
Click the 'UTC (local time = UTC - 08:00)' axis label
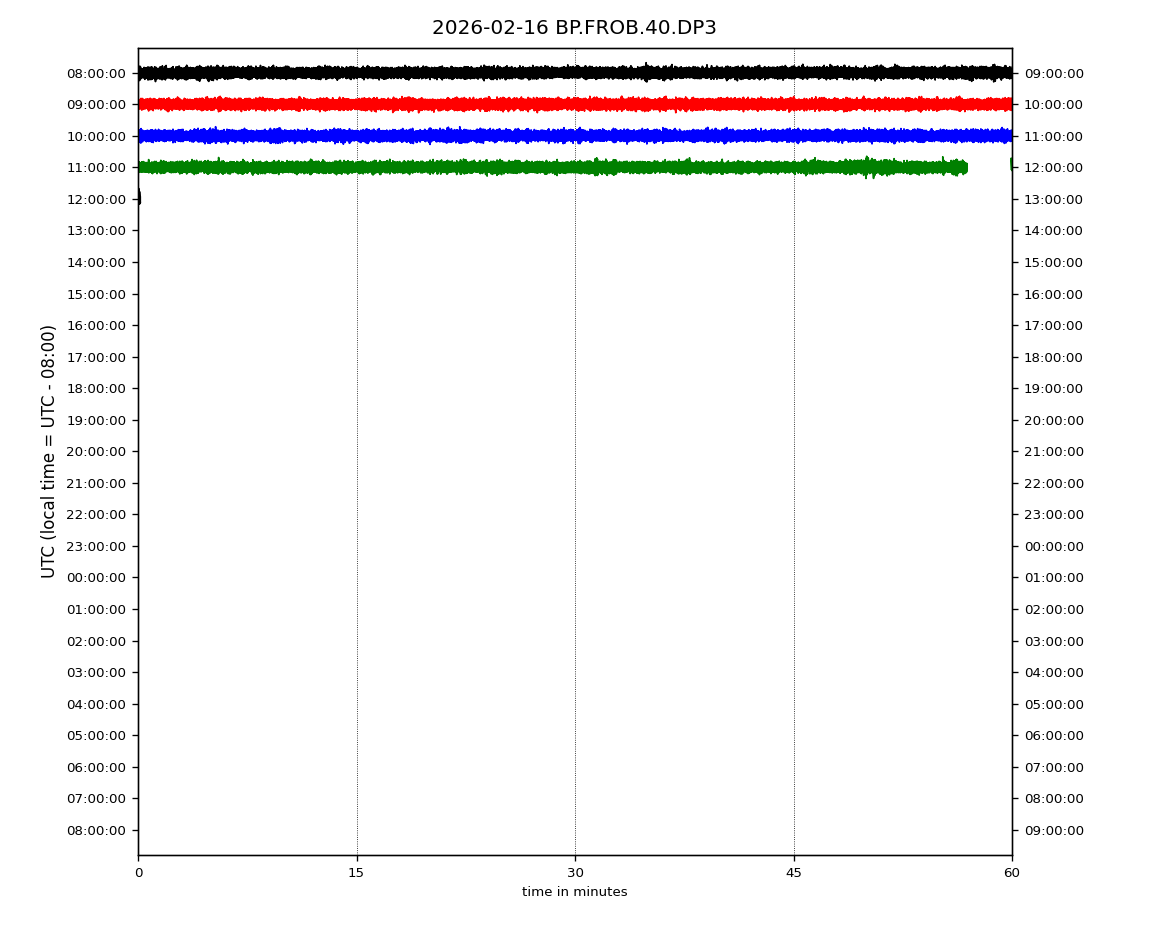point(49,451)
